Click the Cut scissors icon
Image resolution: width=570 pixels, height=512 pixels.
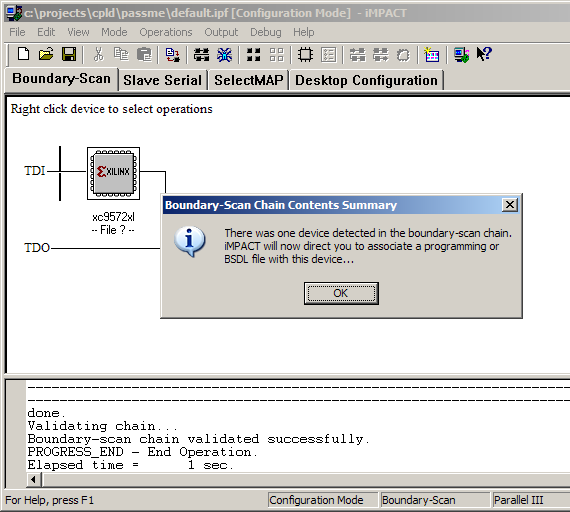[98, 55]
